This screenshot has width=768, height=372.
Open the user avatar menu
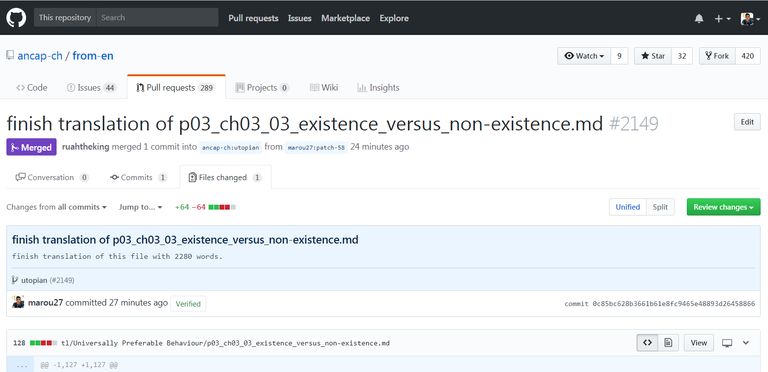tap(750, 19)
